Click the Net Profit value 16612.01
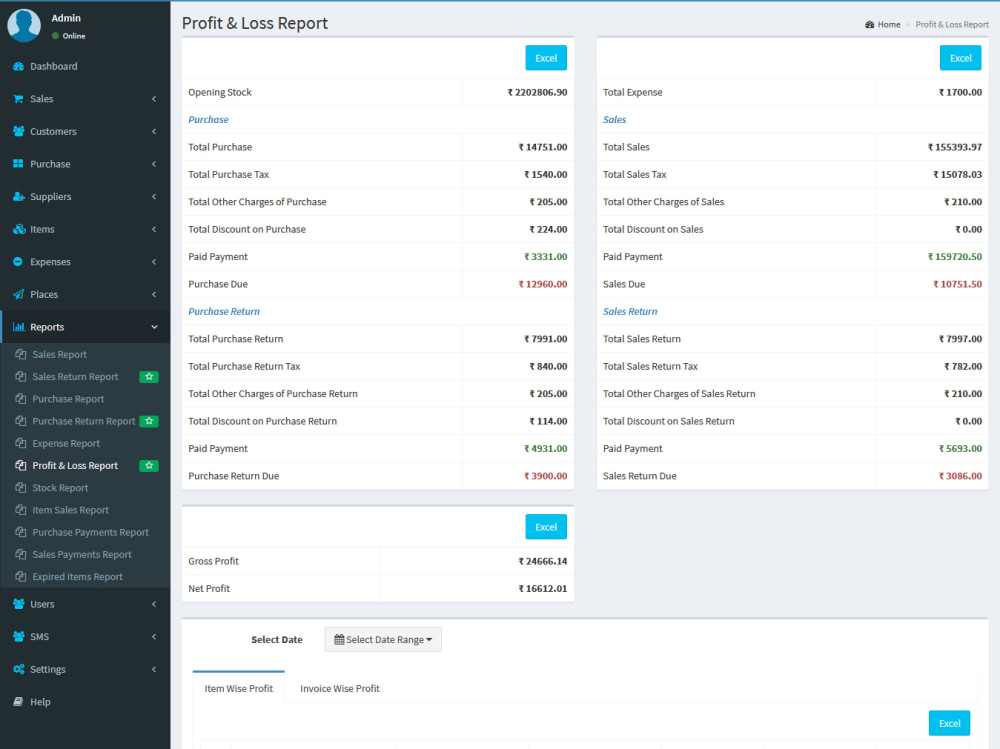This screenshot has height=749, width=1000. tap(543, 589)
